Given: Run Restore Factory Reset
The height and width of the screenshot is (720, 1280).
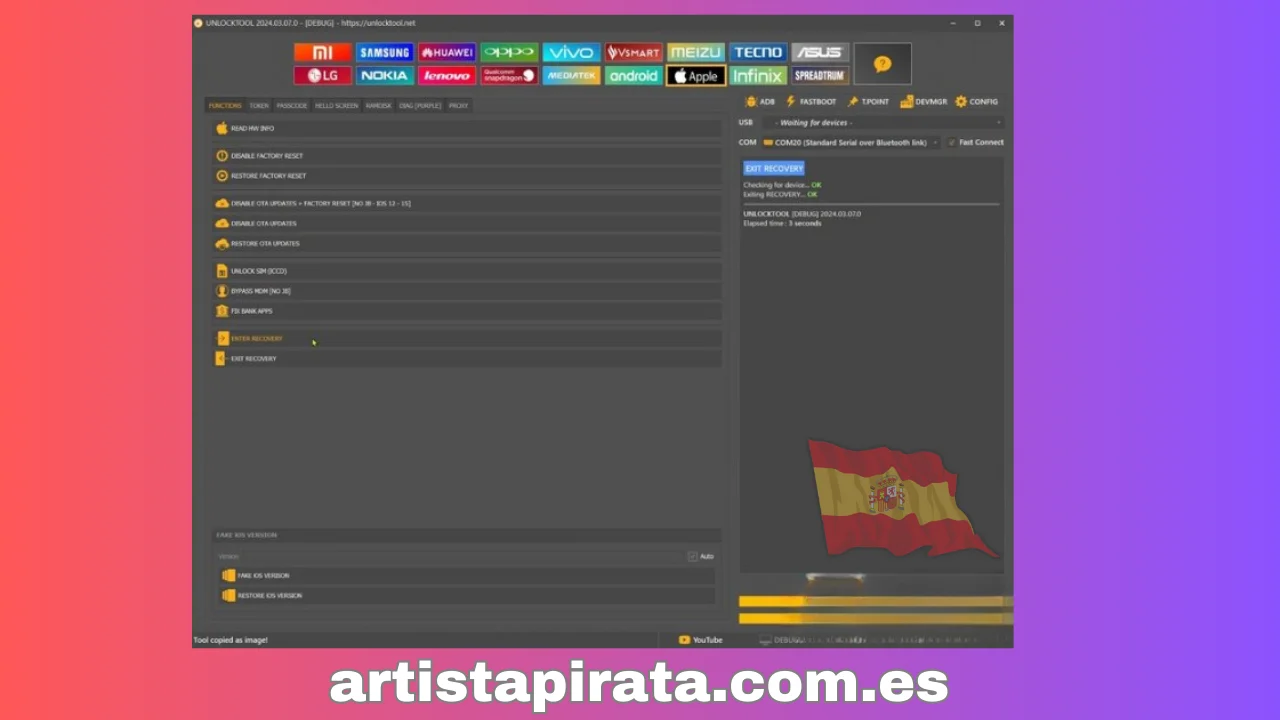Looking at the screenshot, I should 467,176.
